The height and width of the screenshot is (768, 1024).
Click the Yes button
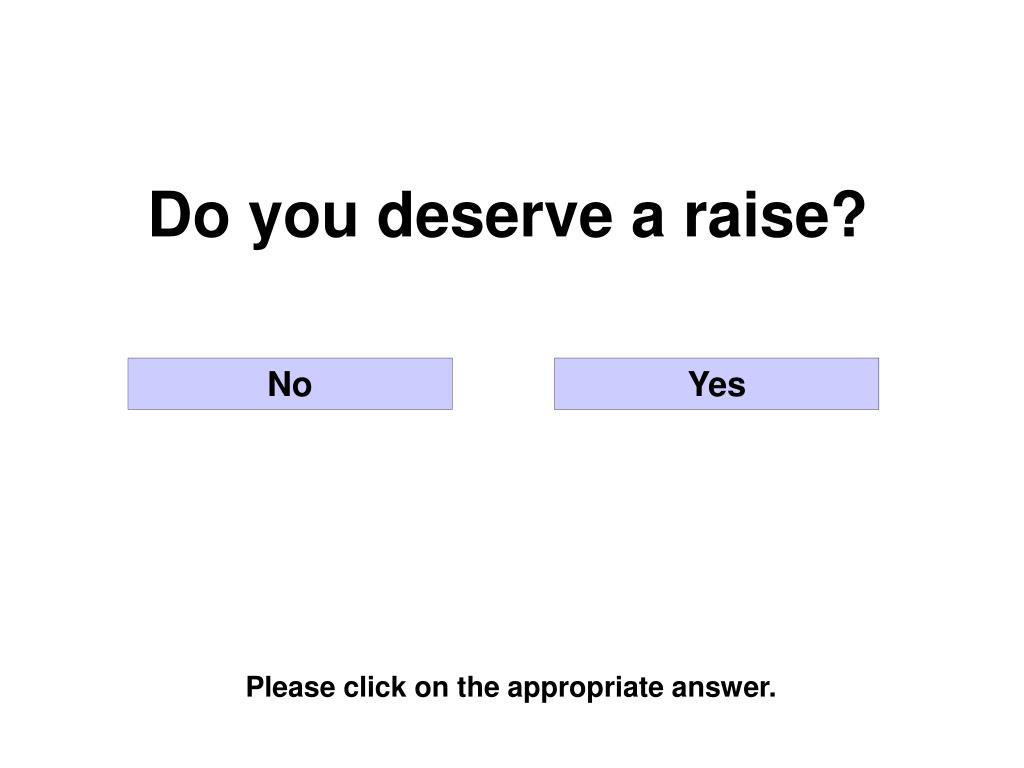[716, 384]
